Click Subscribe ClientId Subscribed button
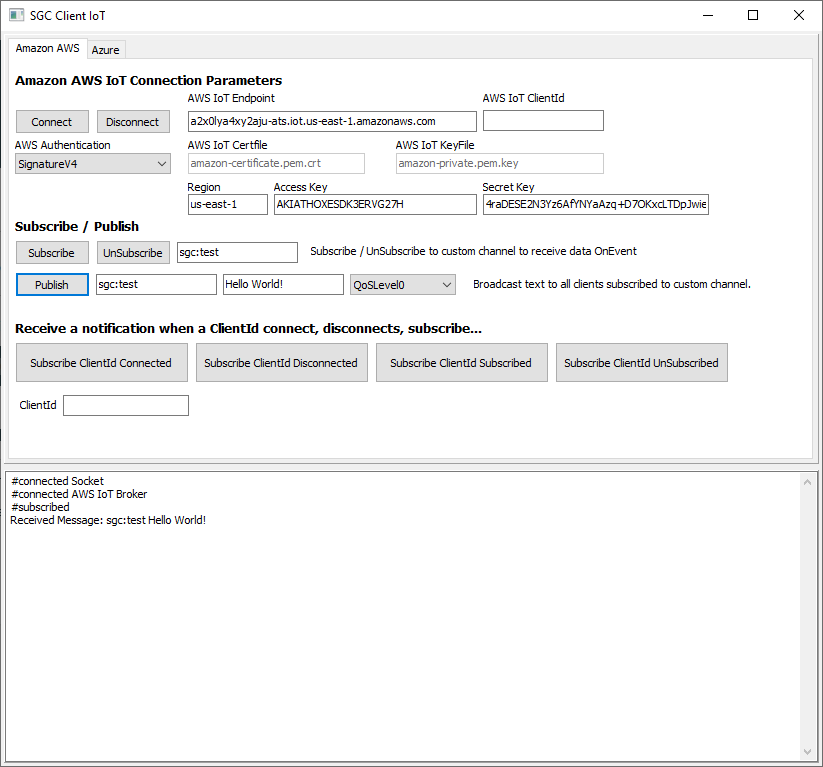 point(462,363)
